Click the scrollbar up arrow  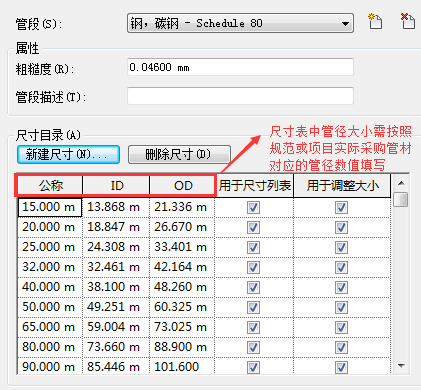click(401, 183)
